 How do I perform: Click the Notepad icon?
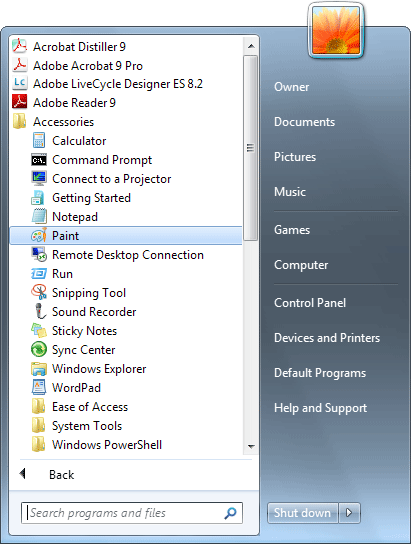(38, 216)
